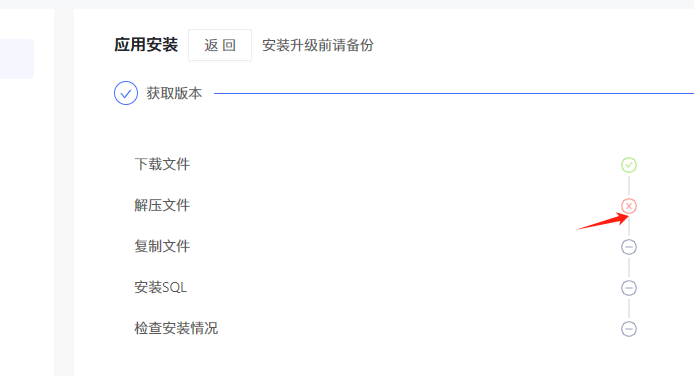Viewport: 694px width, 376px height.
Task: Click the 应用安装 page title
Action: coord(146,45)
